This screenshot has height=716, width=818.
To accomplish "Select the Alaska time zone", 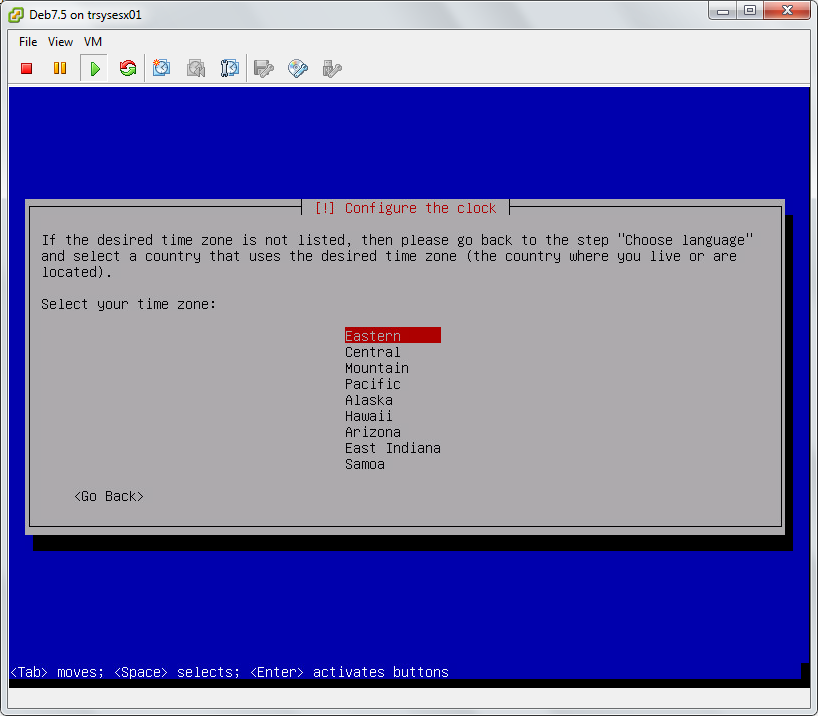I will click(x=369, y=400).
